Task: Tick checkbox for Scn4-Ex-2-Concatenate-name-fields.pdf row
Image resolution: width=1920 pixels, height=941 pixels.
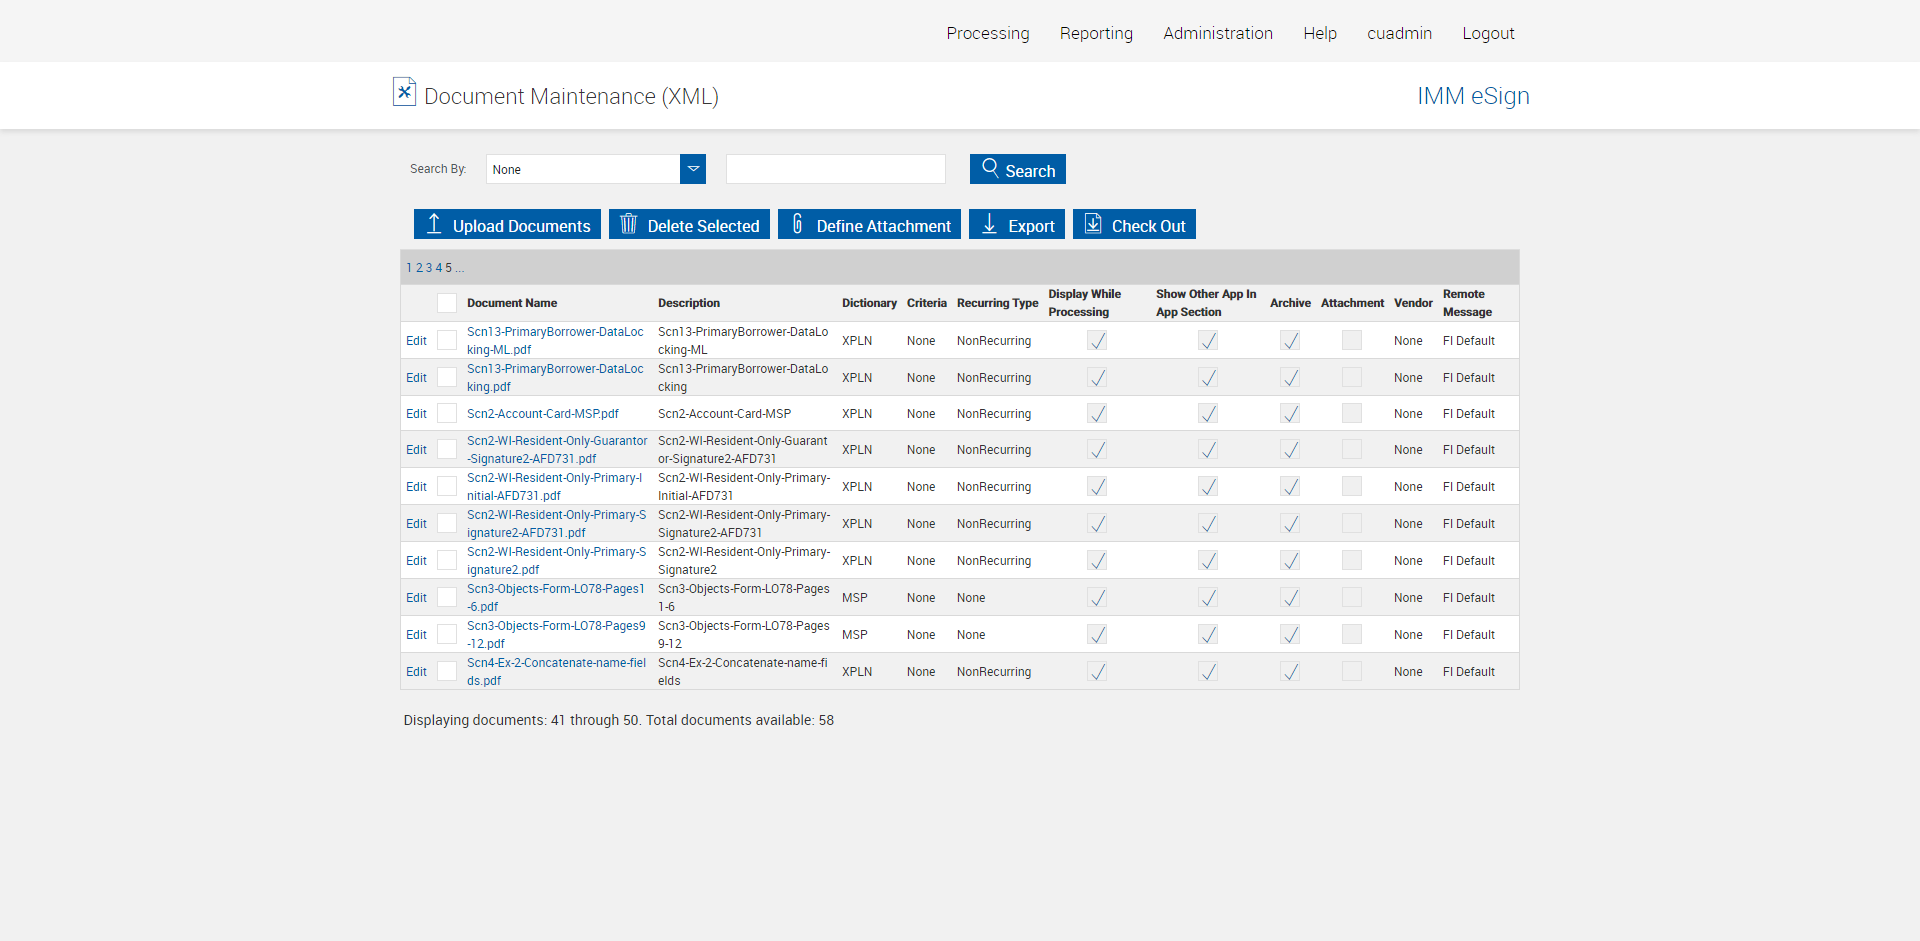Action: [447, 672]
